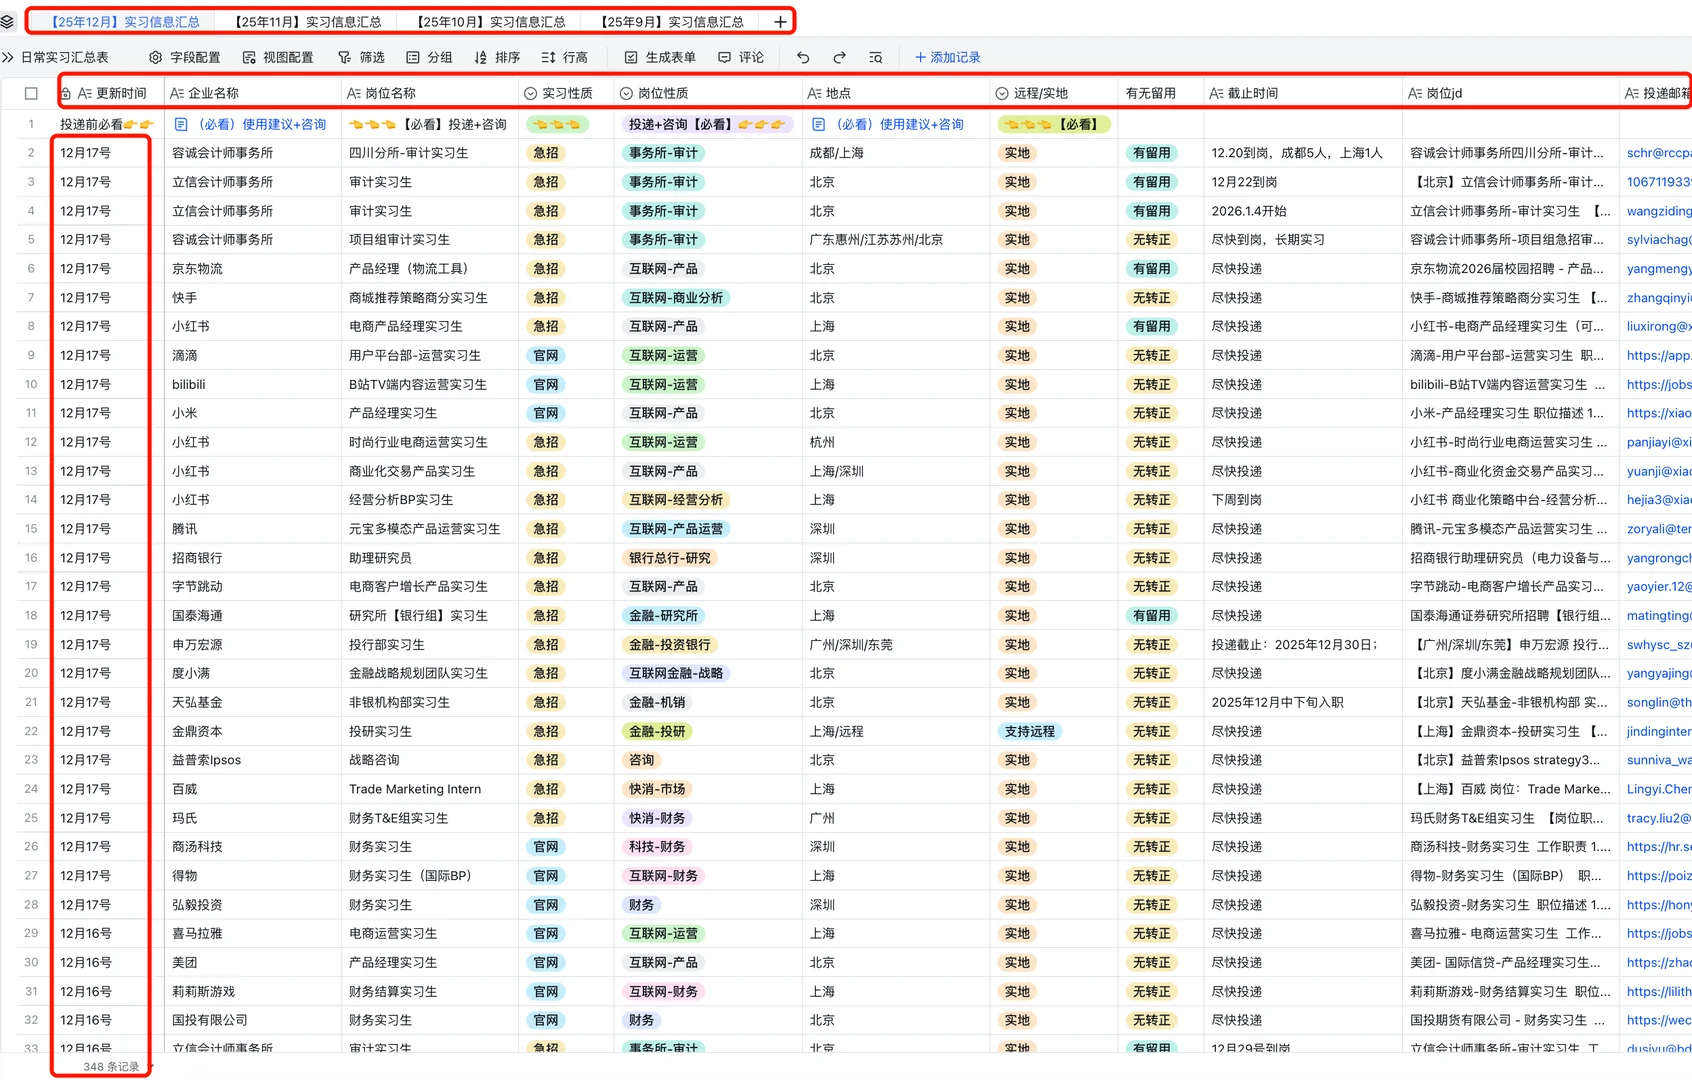Open 视图配置 view settings
1692x1080 pixels.
tap(277, 57)
